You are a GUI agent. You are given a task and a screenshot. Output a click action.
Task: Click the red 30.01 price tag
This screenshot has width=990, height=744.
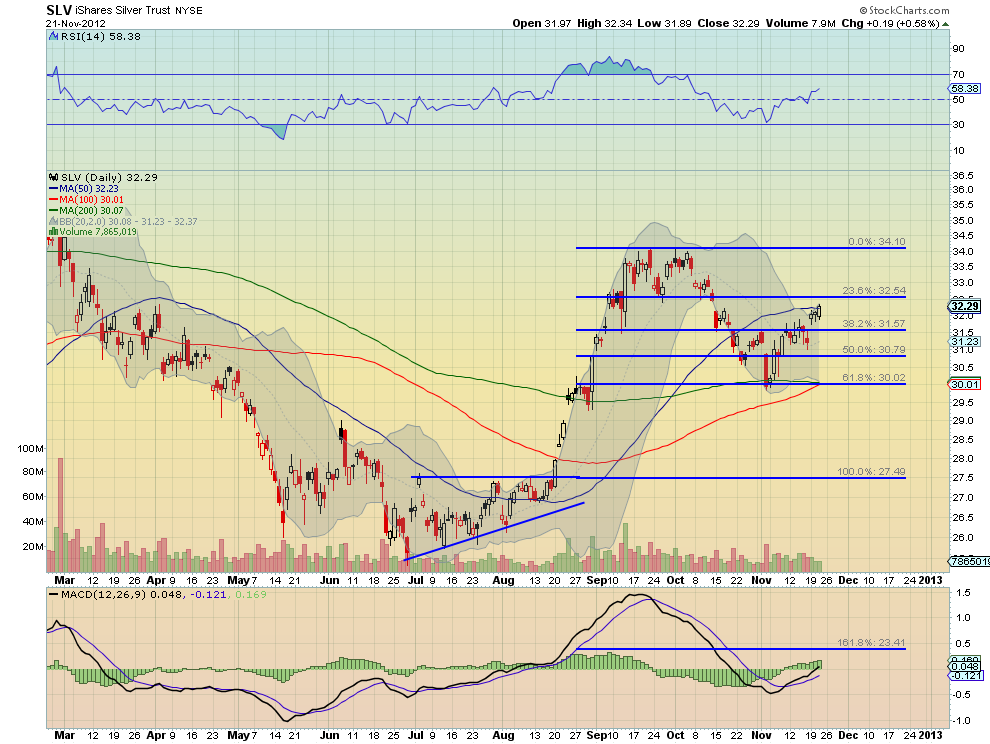coord(965,384)
